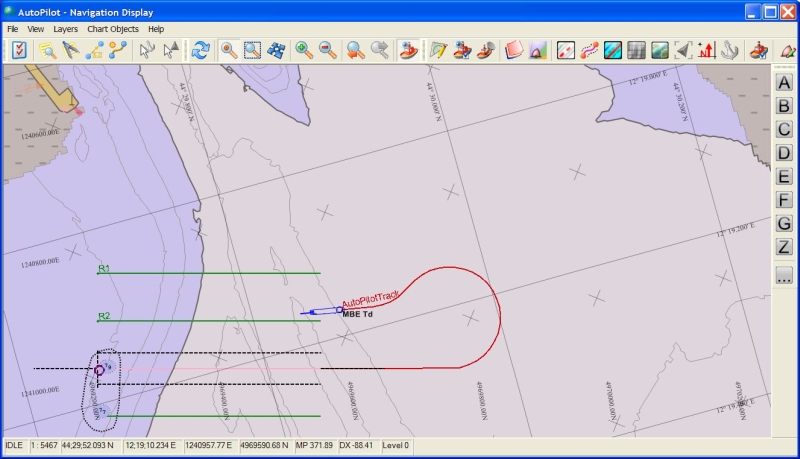Image resolution: width=800 pixels, height=459 pixels.
Task: Select the zoom-to-window rectangle tool
Action: (253, 50)
